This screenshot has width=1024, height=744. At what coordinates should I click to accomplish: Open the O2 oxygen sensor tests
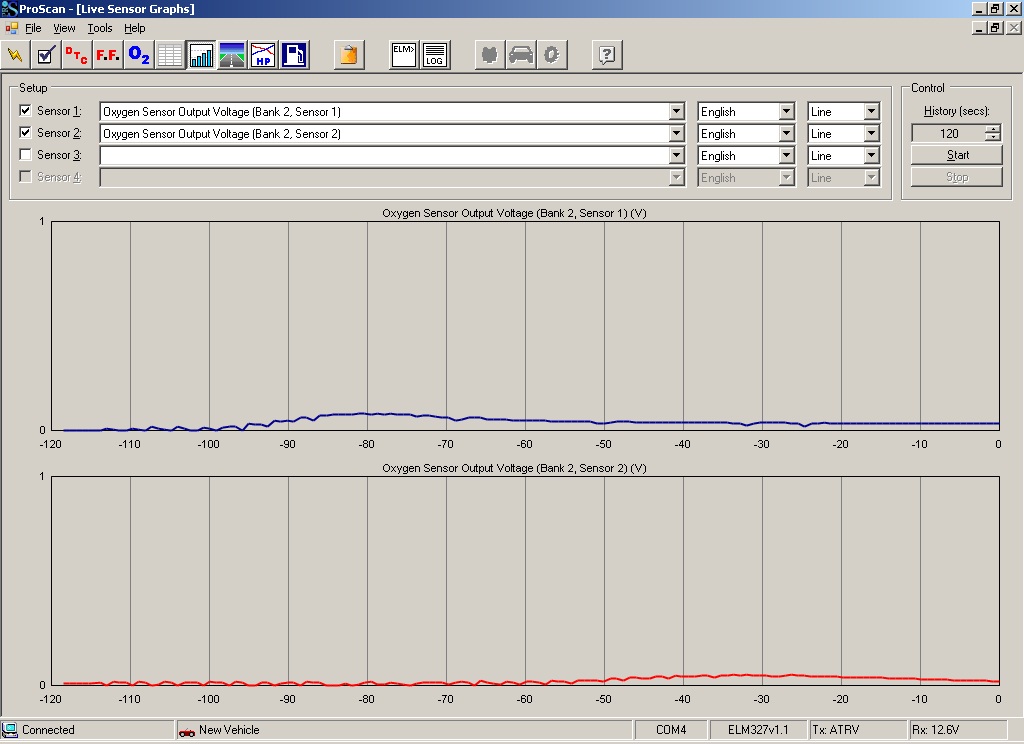tap(139, 55)
